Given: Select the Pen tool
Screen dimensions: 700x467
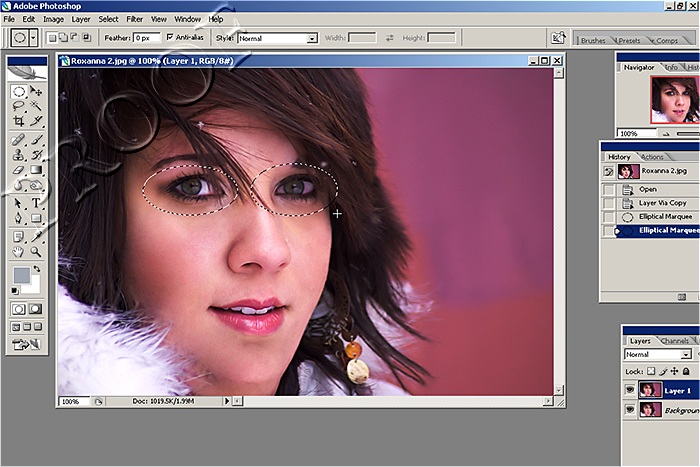Looking at the screenshot, I should click(x=18, y=218).
